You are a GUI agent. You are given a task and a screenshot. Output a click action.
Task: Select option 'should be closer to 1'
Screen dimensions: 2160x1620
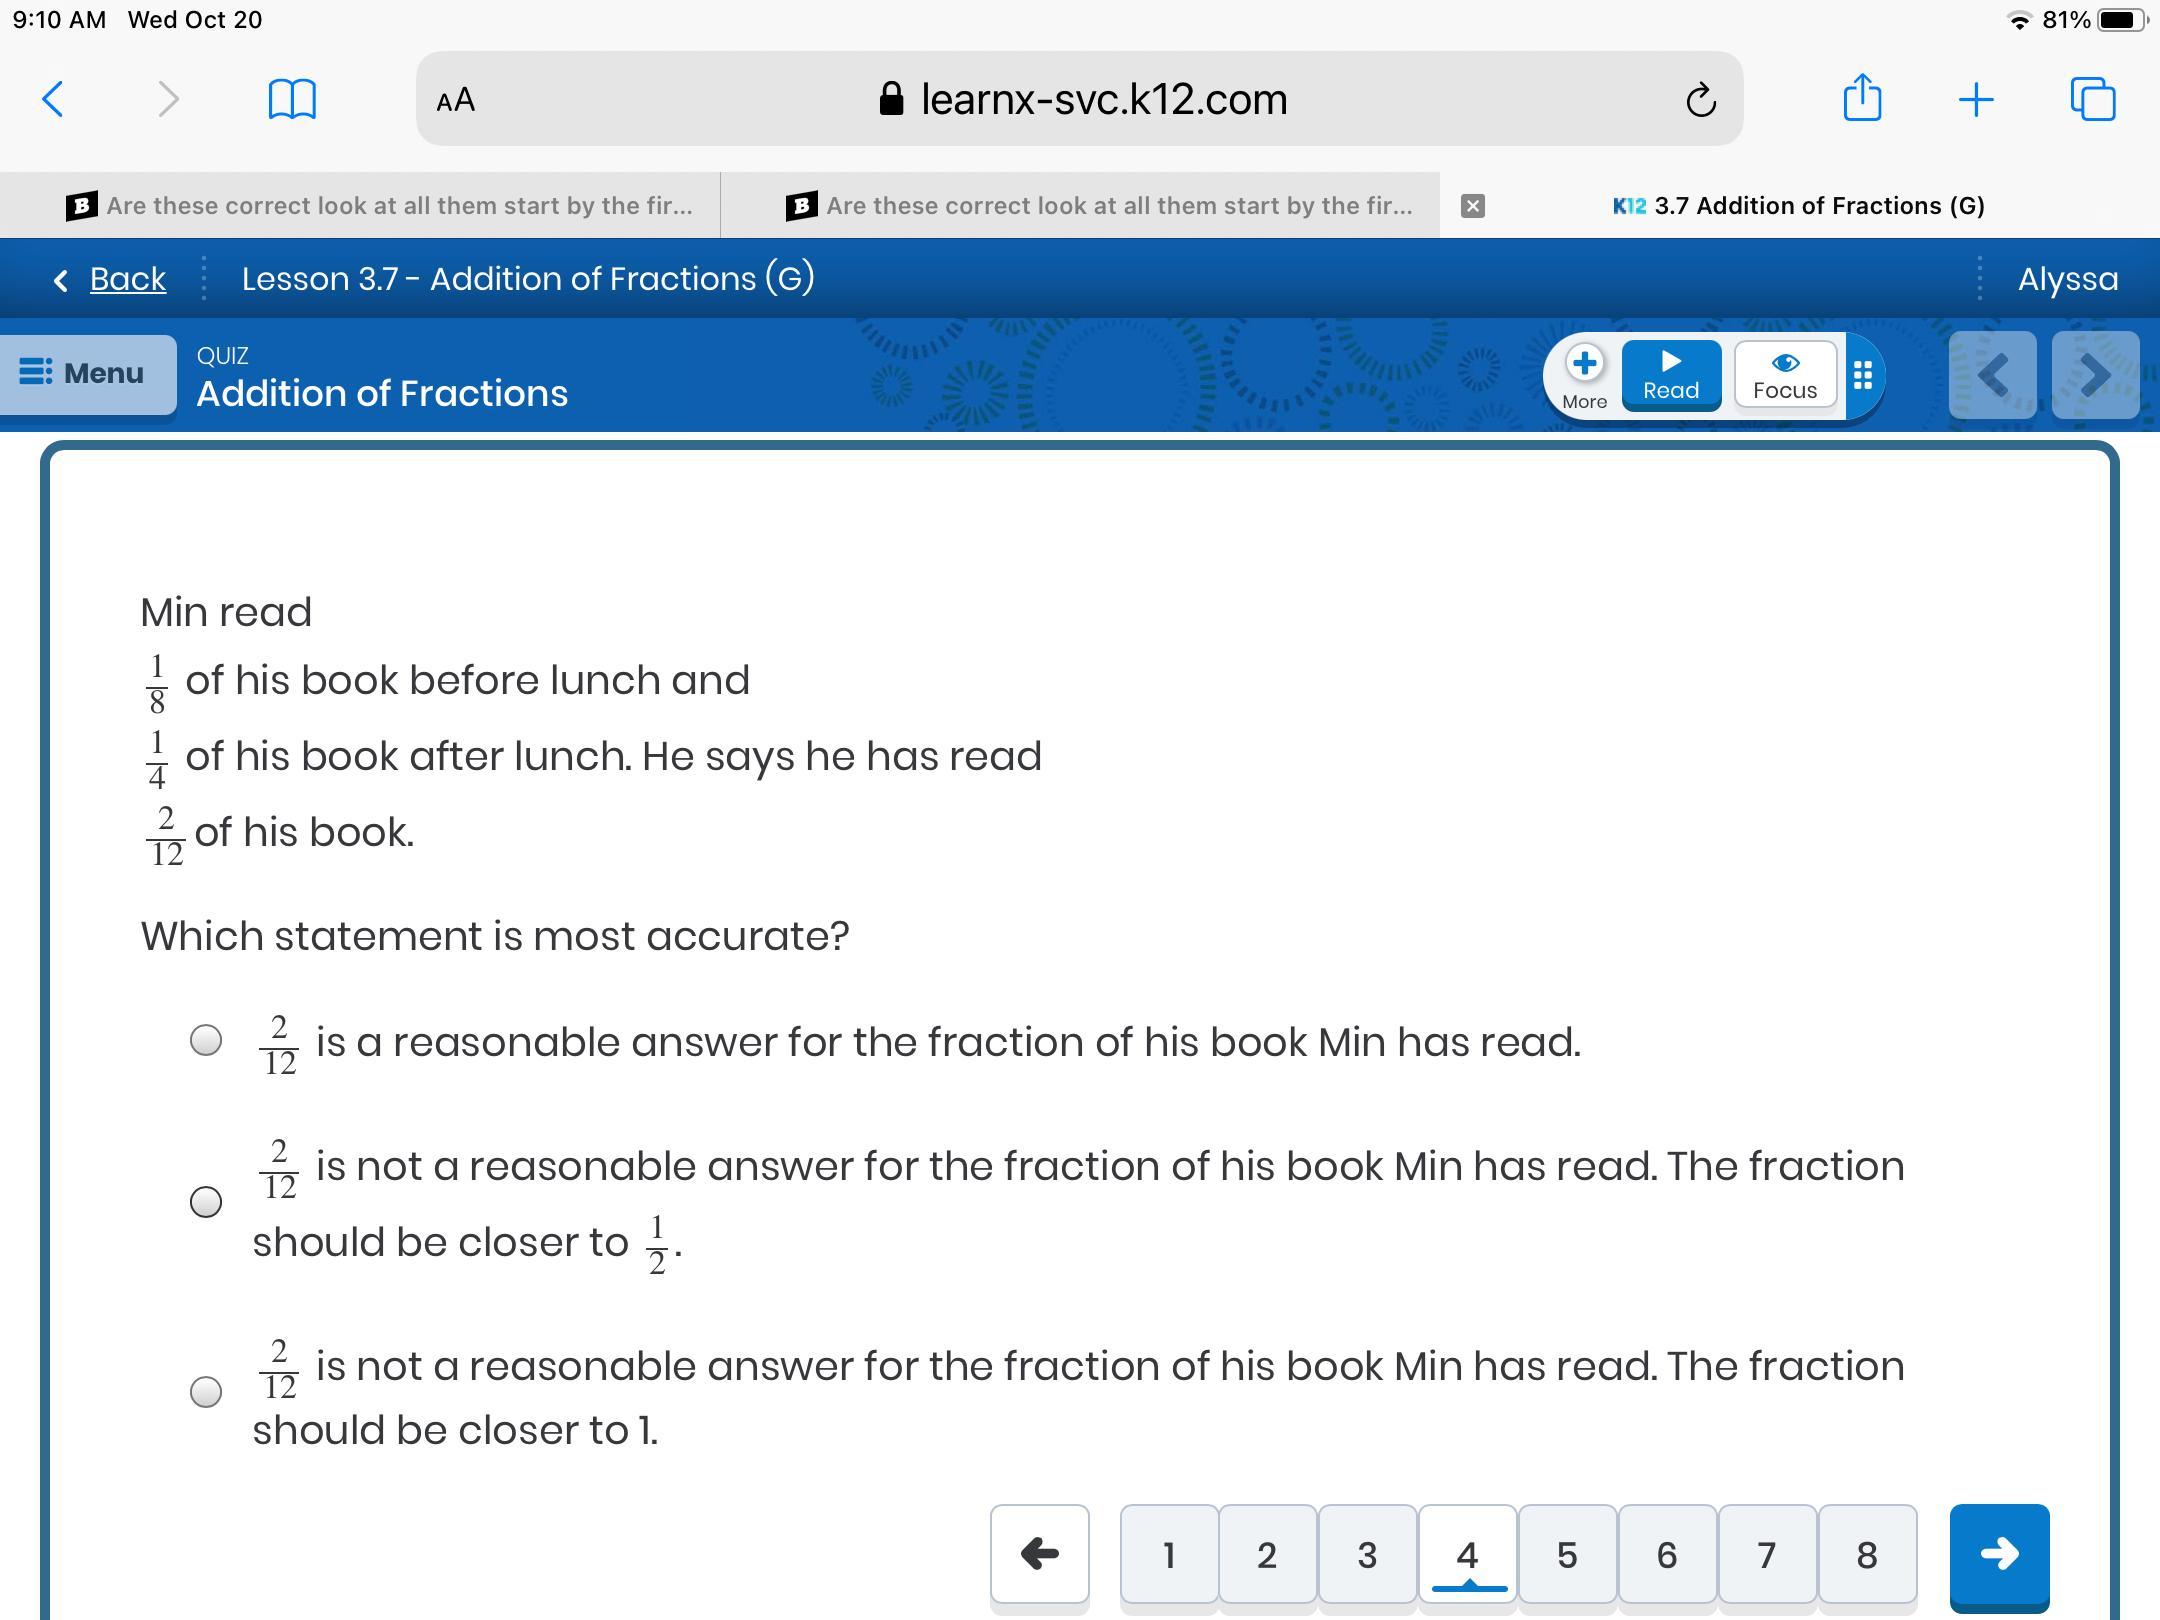(206, 1391)
